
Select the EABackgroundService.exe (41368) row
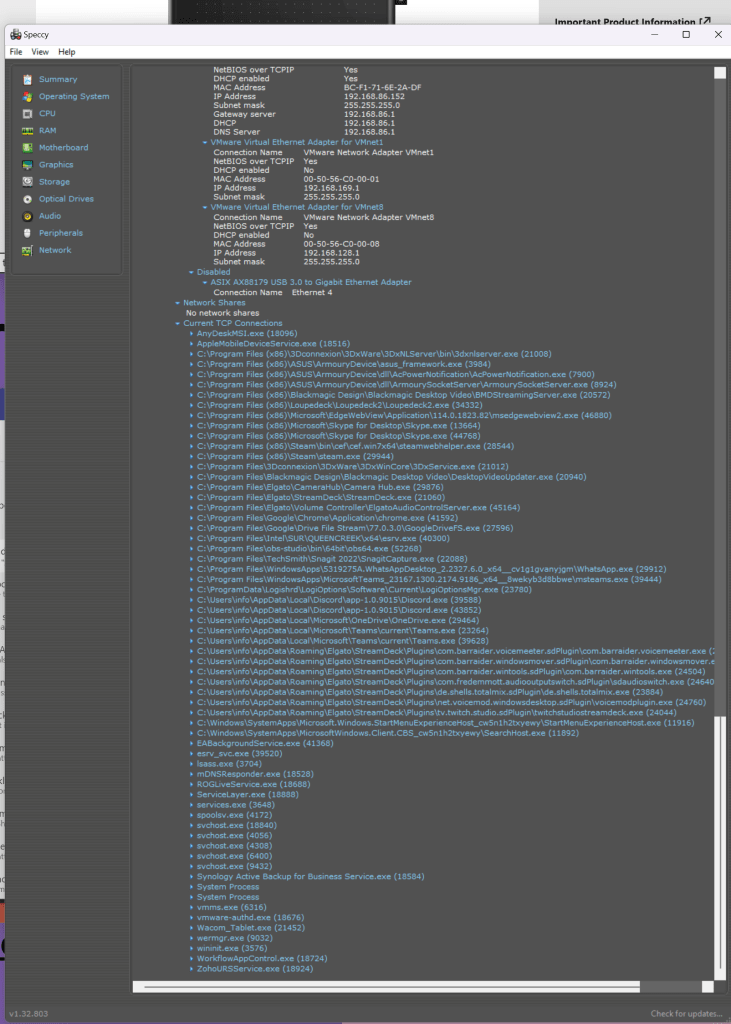coord(265,743)
